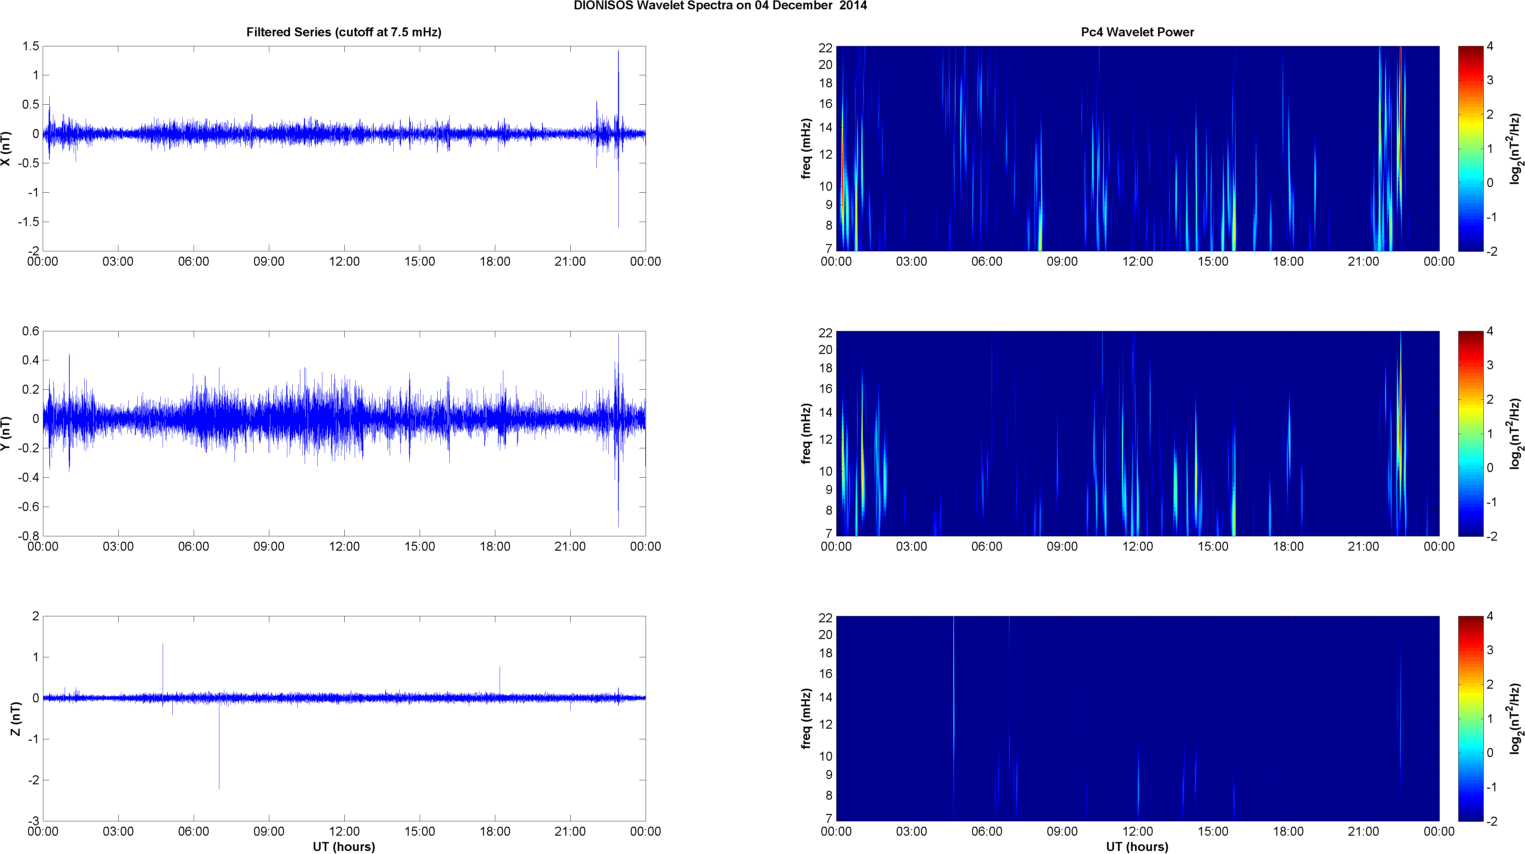Click the log2(nT²/Hz) label beside middle colorbar
Screen dimensions: 1525x854
coord(1516,433)
